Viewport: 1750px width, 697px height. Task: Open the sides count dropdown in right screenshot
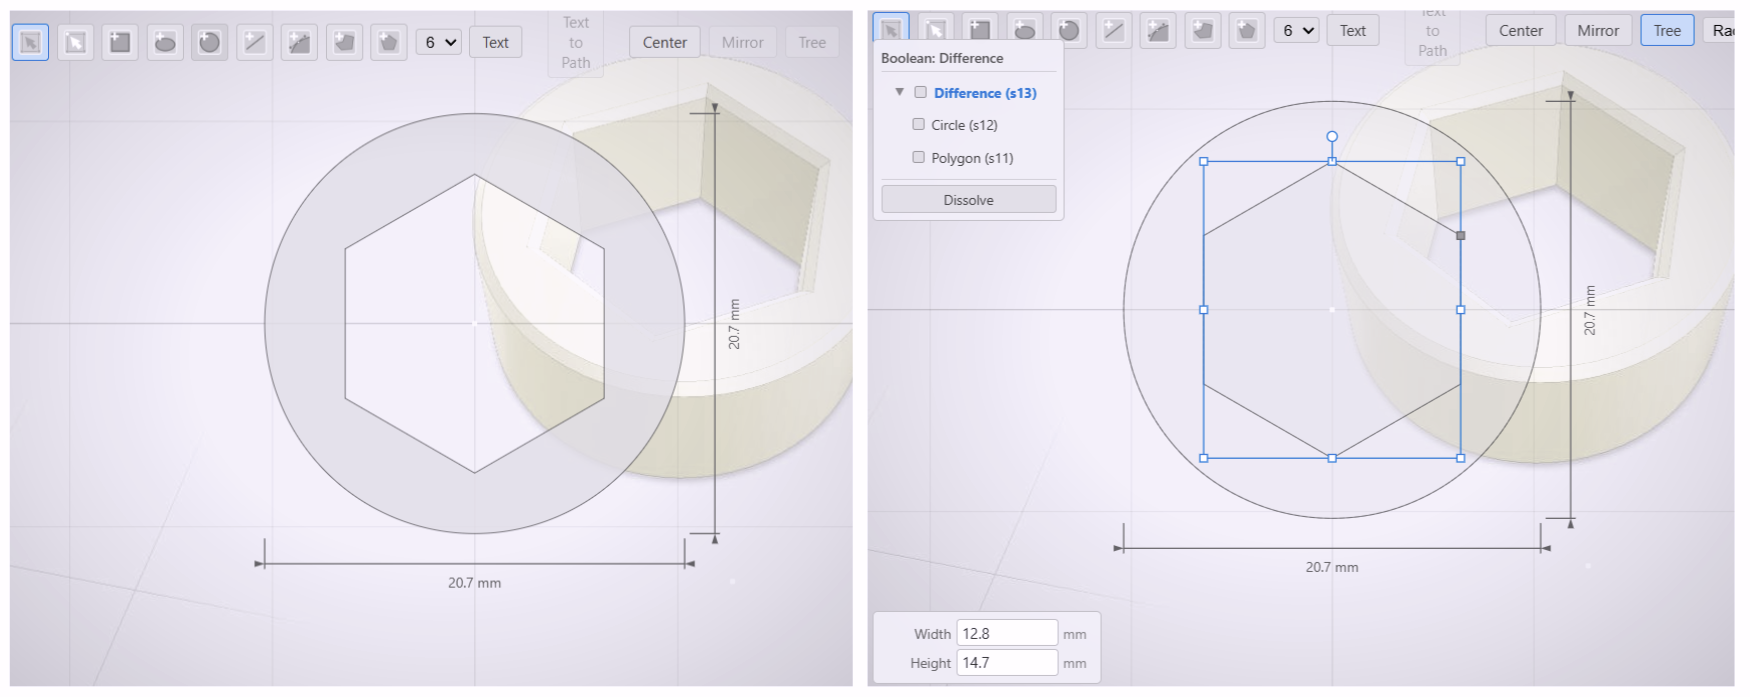1297,30
